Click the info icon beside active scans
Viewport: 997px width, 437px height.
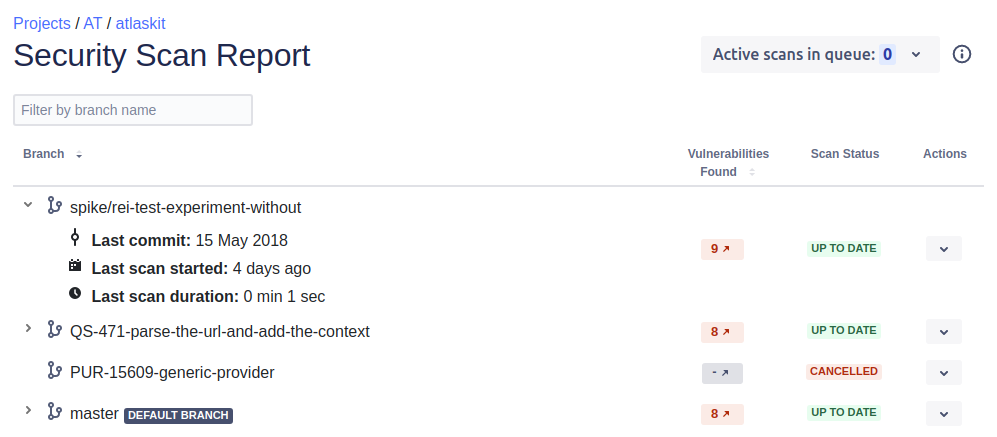pos(962,54)
